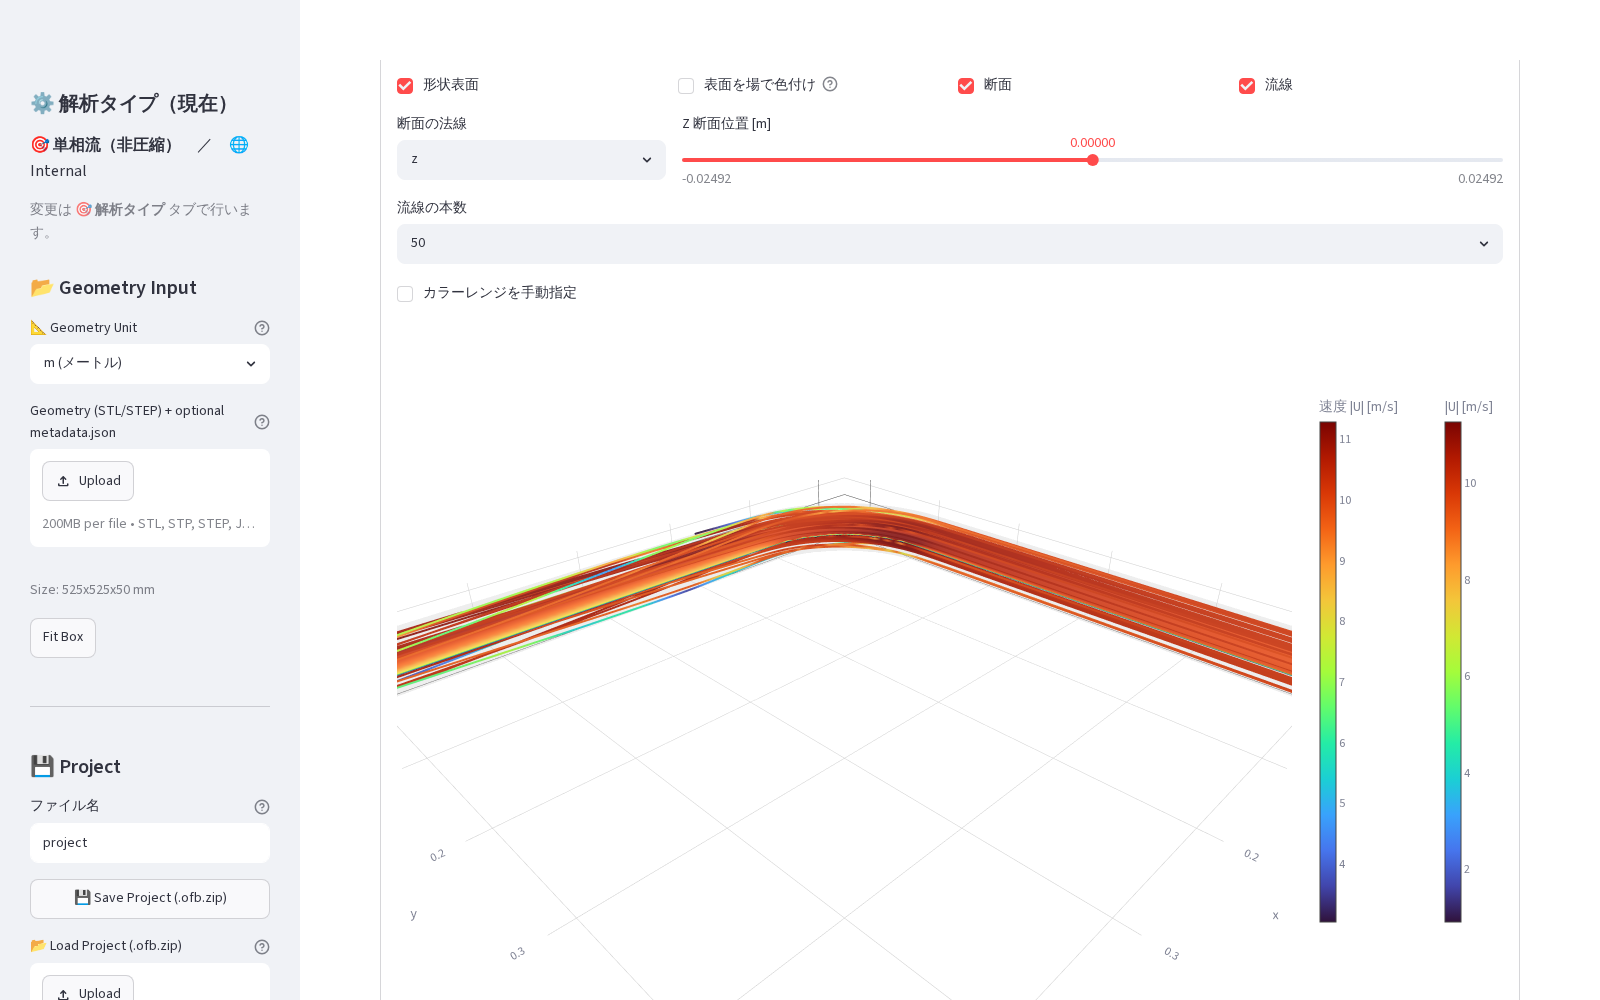Screen dimensions: 1600x1000
Task: Click upload arrow icon in geometry Upload button
Action: [x=63, y=481]
